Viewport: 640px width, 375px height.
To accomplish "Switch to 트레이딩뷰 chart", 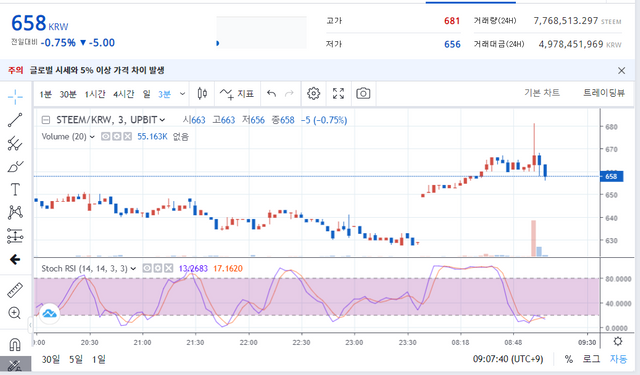I will point(604,93).
